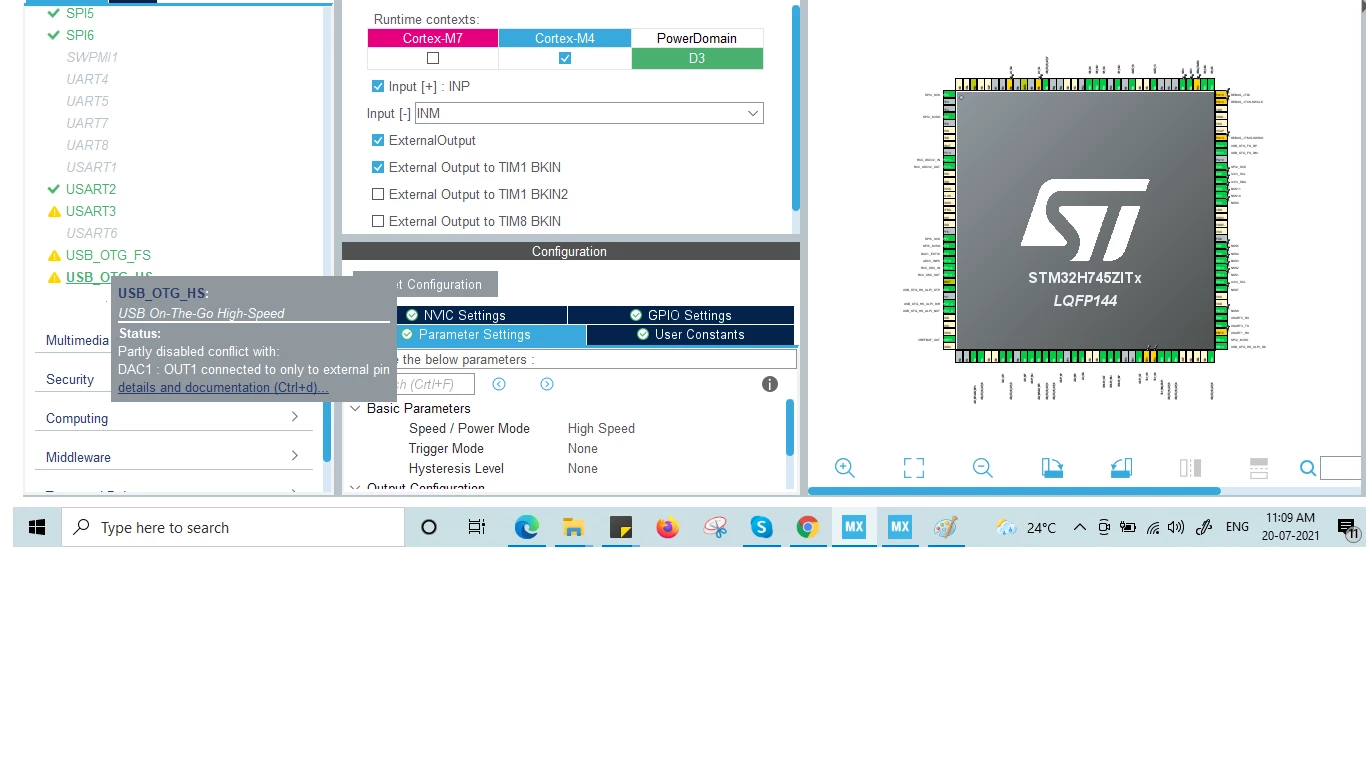Viewport: 1366px width, 768px height.
Task: Open the GPIO Settings tab
Action: tap(681, 315)
